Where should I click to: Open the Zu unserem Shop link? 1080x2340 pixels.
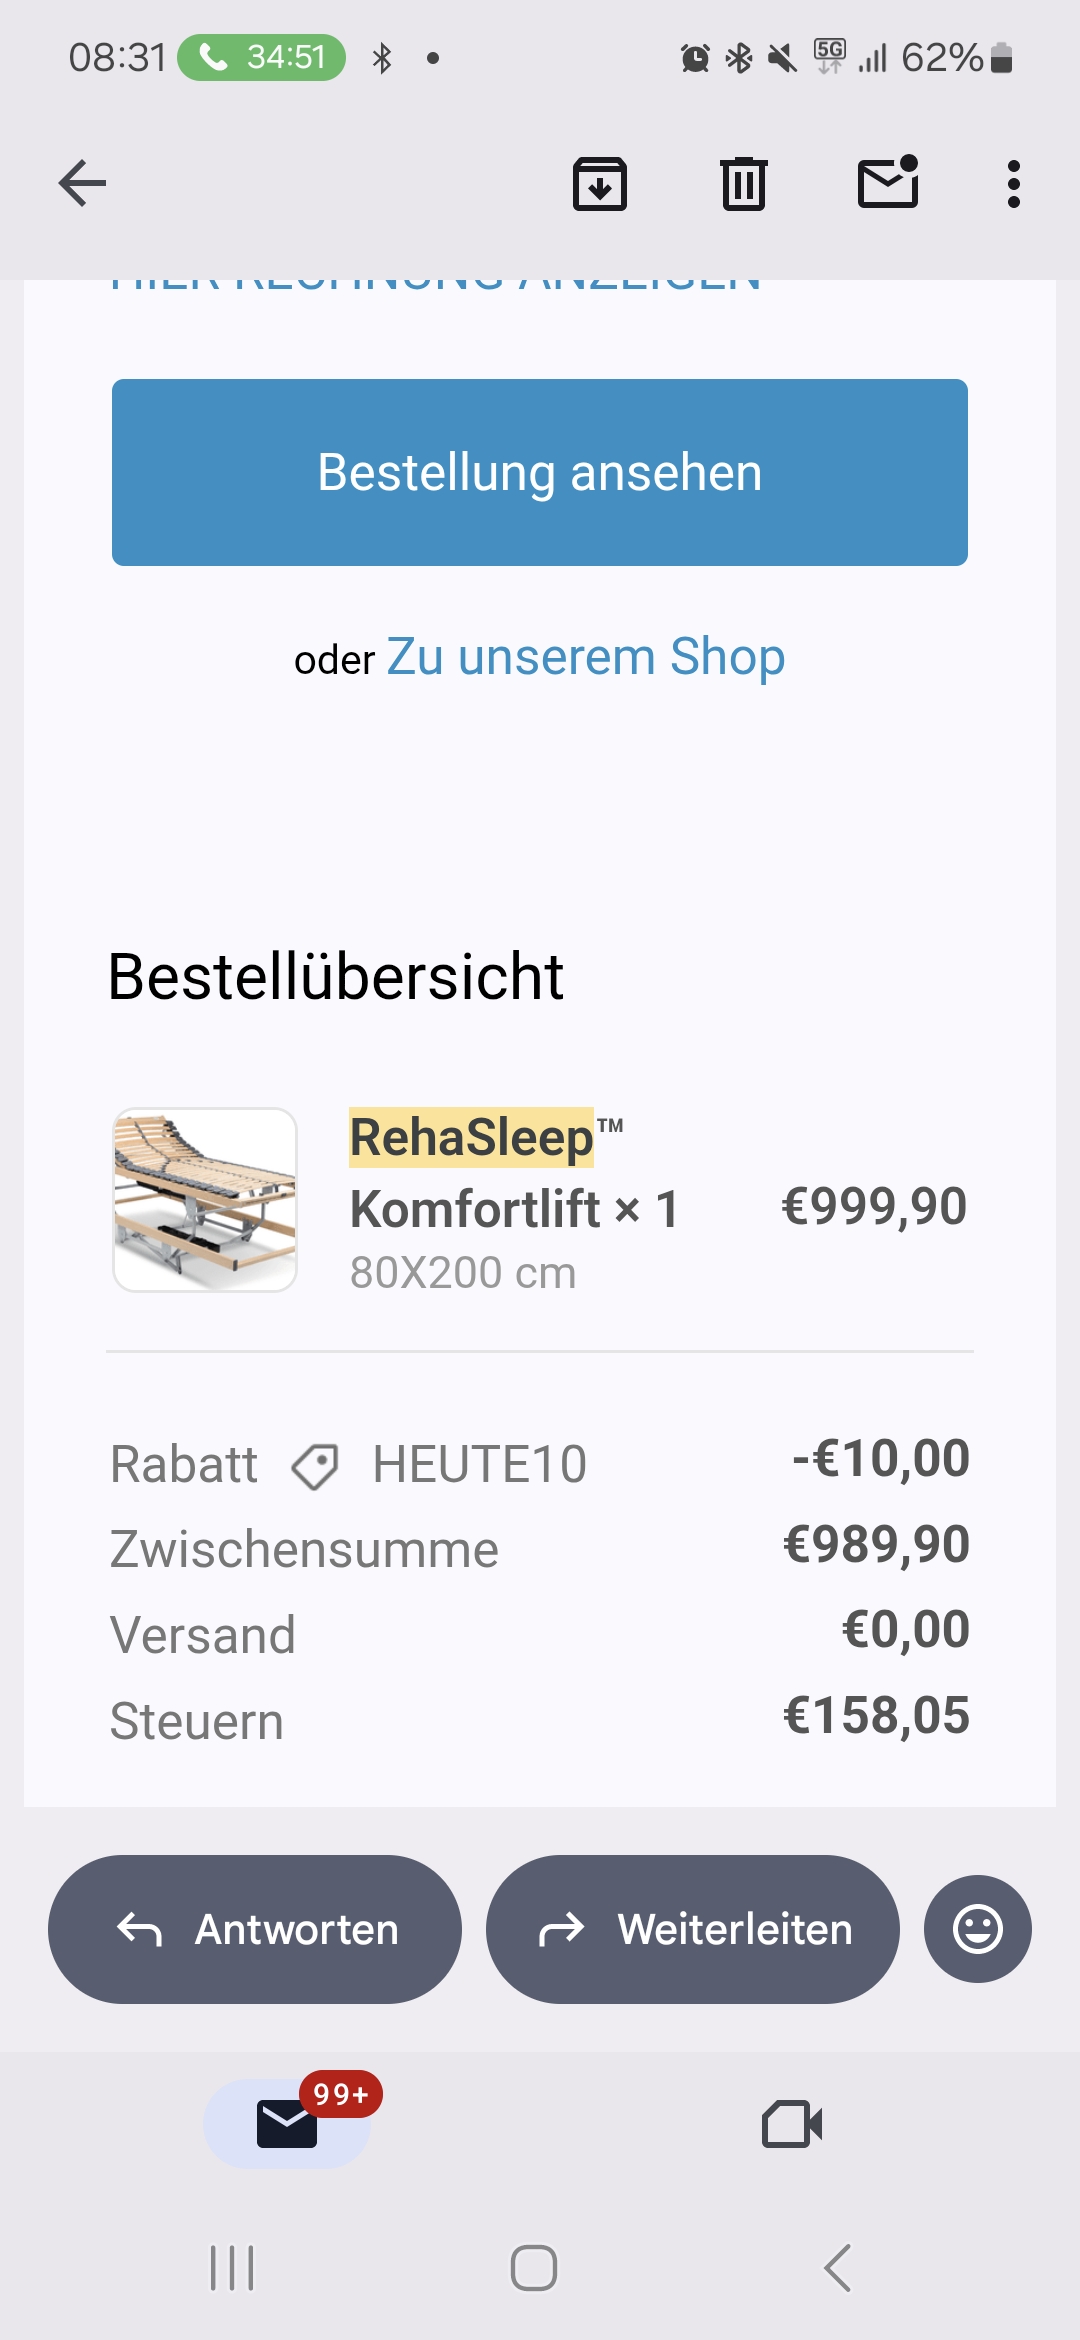(585, 657)
